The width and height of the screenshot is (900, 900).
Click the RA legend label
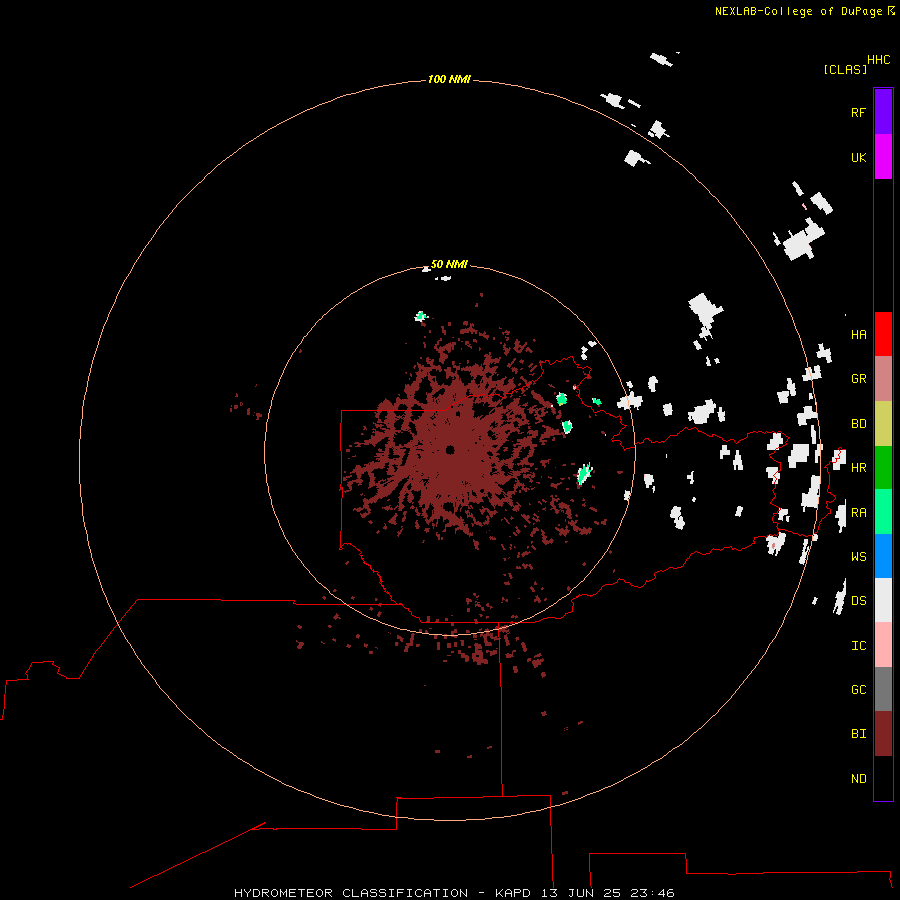858,512
